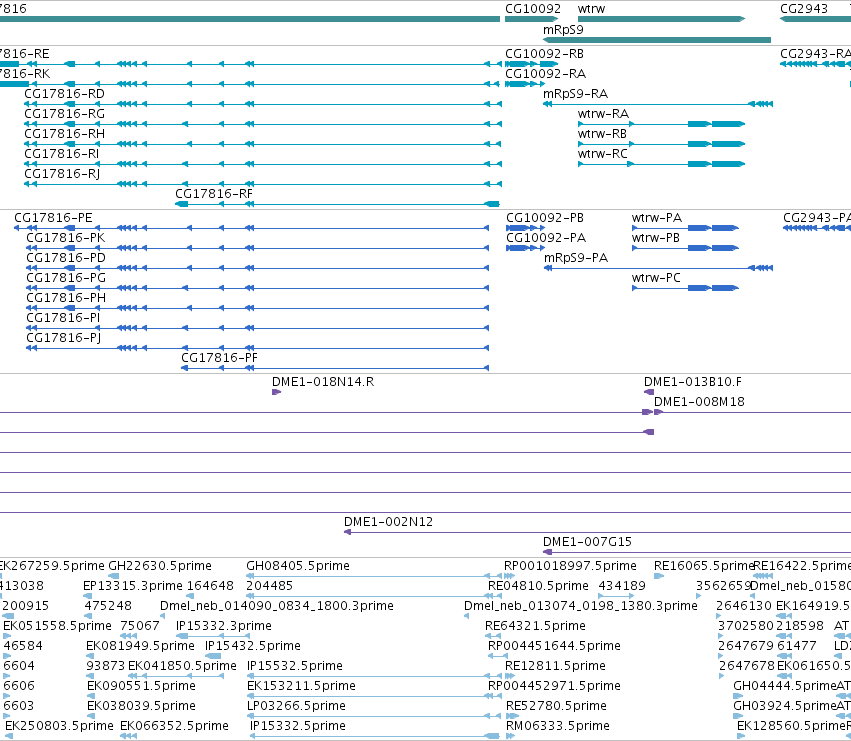Image resolution: width=851 pixels, height=741 pixels.
Task: Open the RM06333.5prime EST label
Action: [x=558, y=726]
